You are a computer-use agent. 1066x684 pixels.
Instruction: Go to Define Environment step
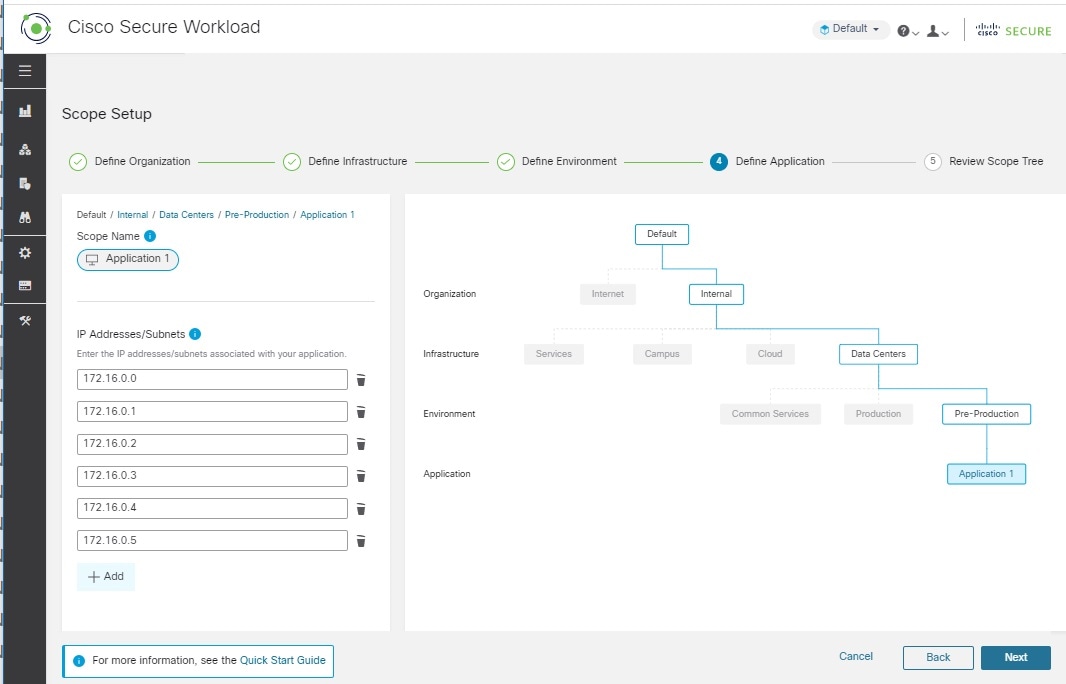[557, 162]
